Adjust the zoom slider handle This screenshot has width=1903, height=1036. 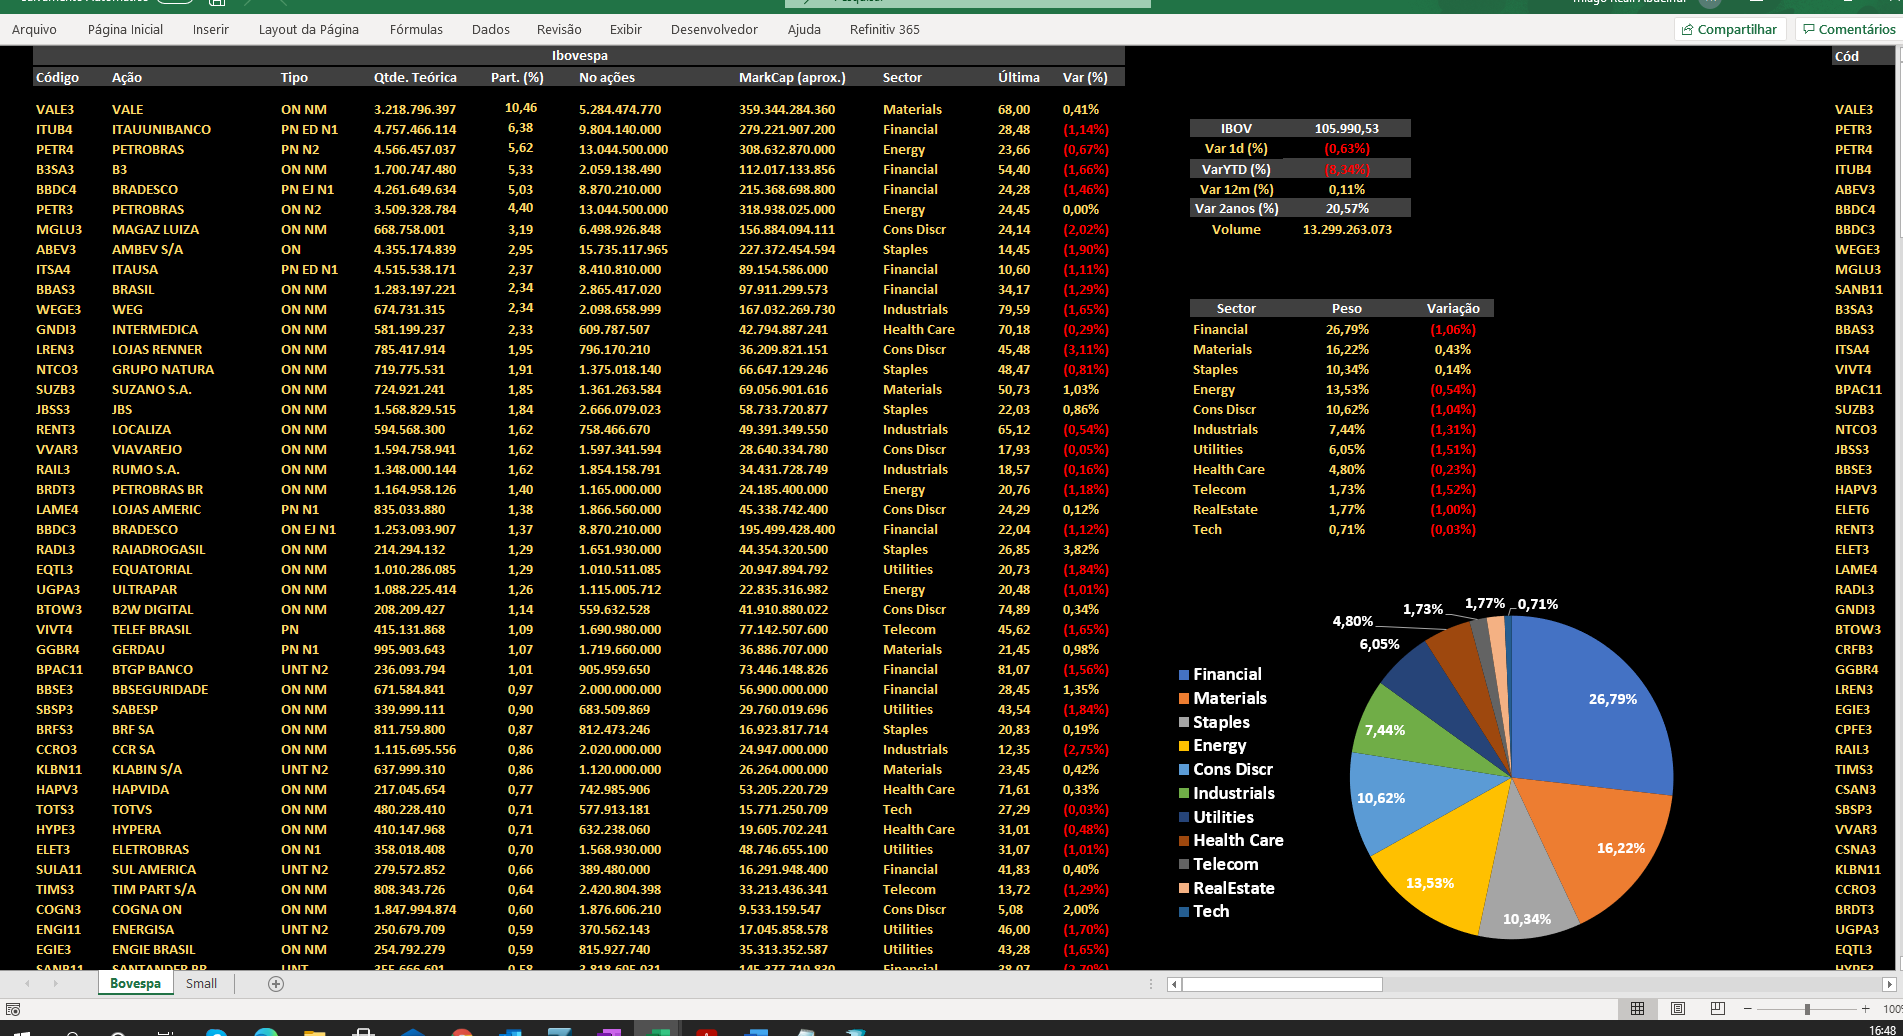(x=1807, y=1009)
